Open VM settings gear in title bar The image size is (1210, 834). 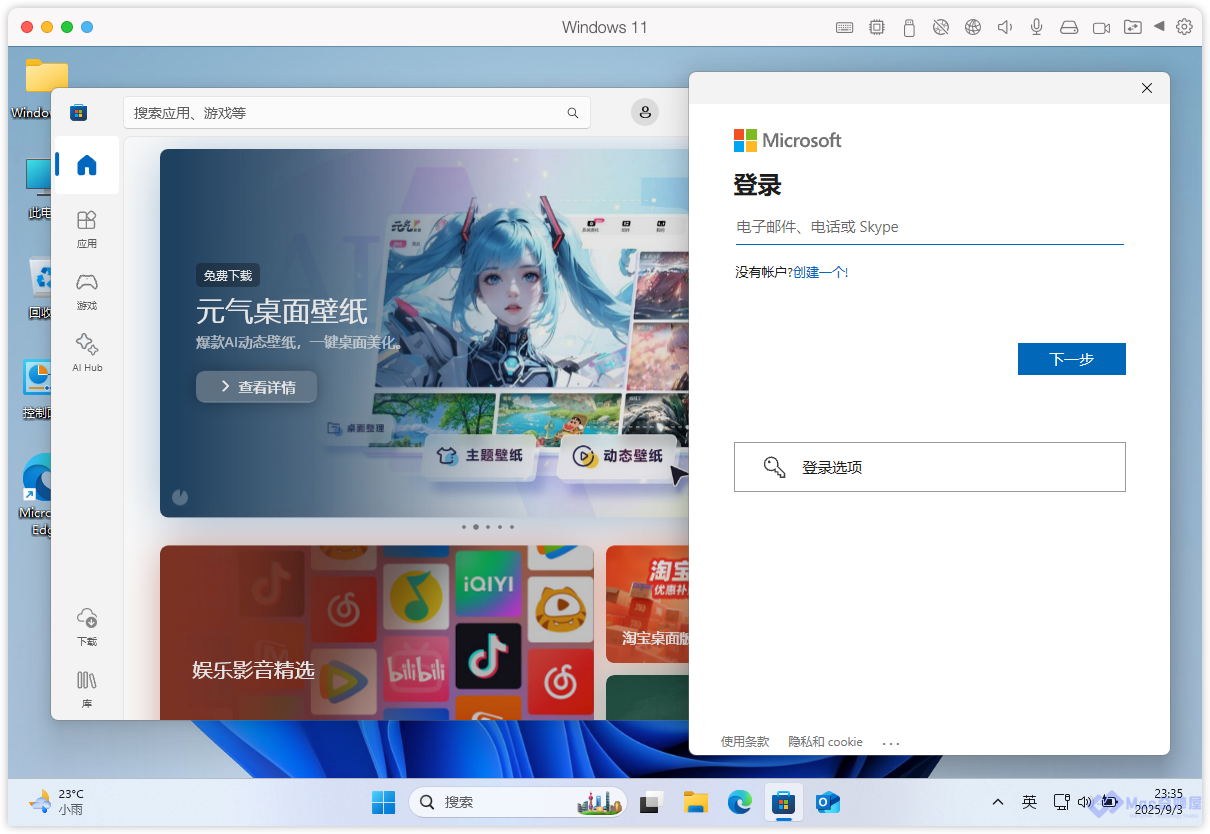[x=1184, y=27]
